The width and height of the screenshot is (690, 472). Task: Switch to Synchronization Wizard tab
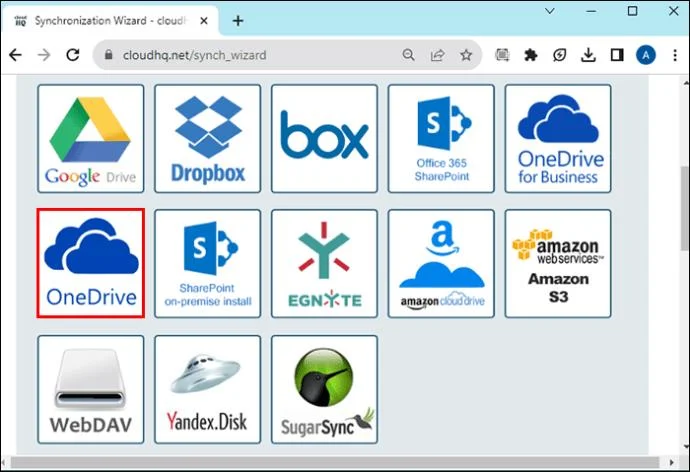click(x=109, y=21)
